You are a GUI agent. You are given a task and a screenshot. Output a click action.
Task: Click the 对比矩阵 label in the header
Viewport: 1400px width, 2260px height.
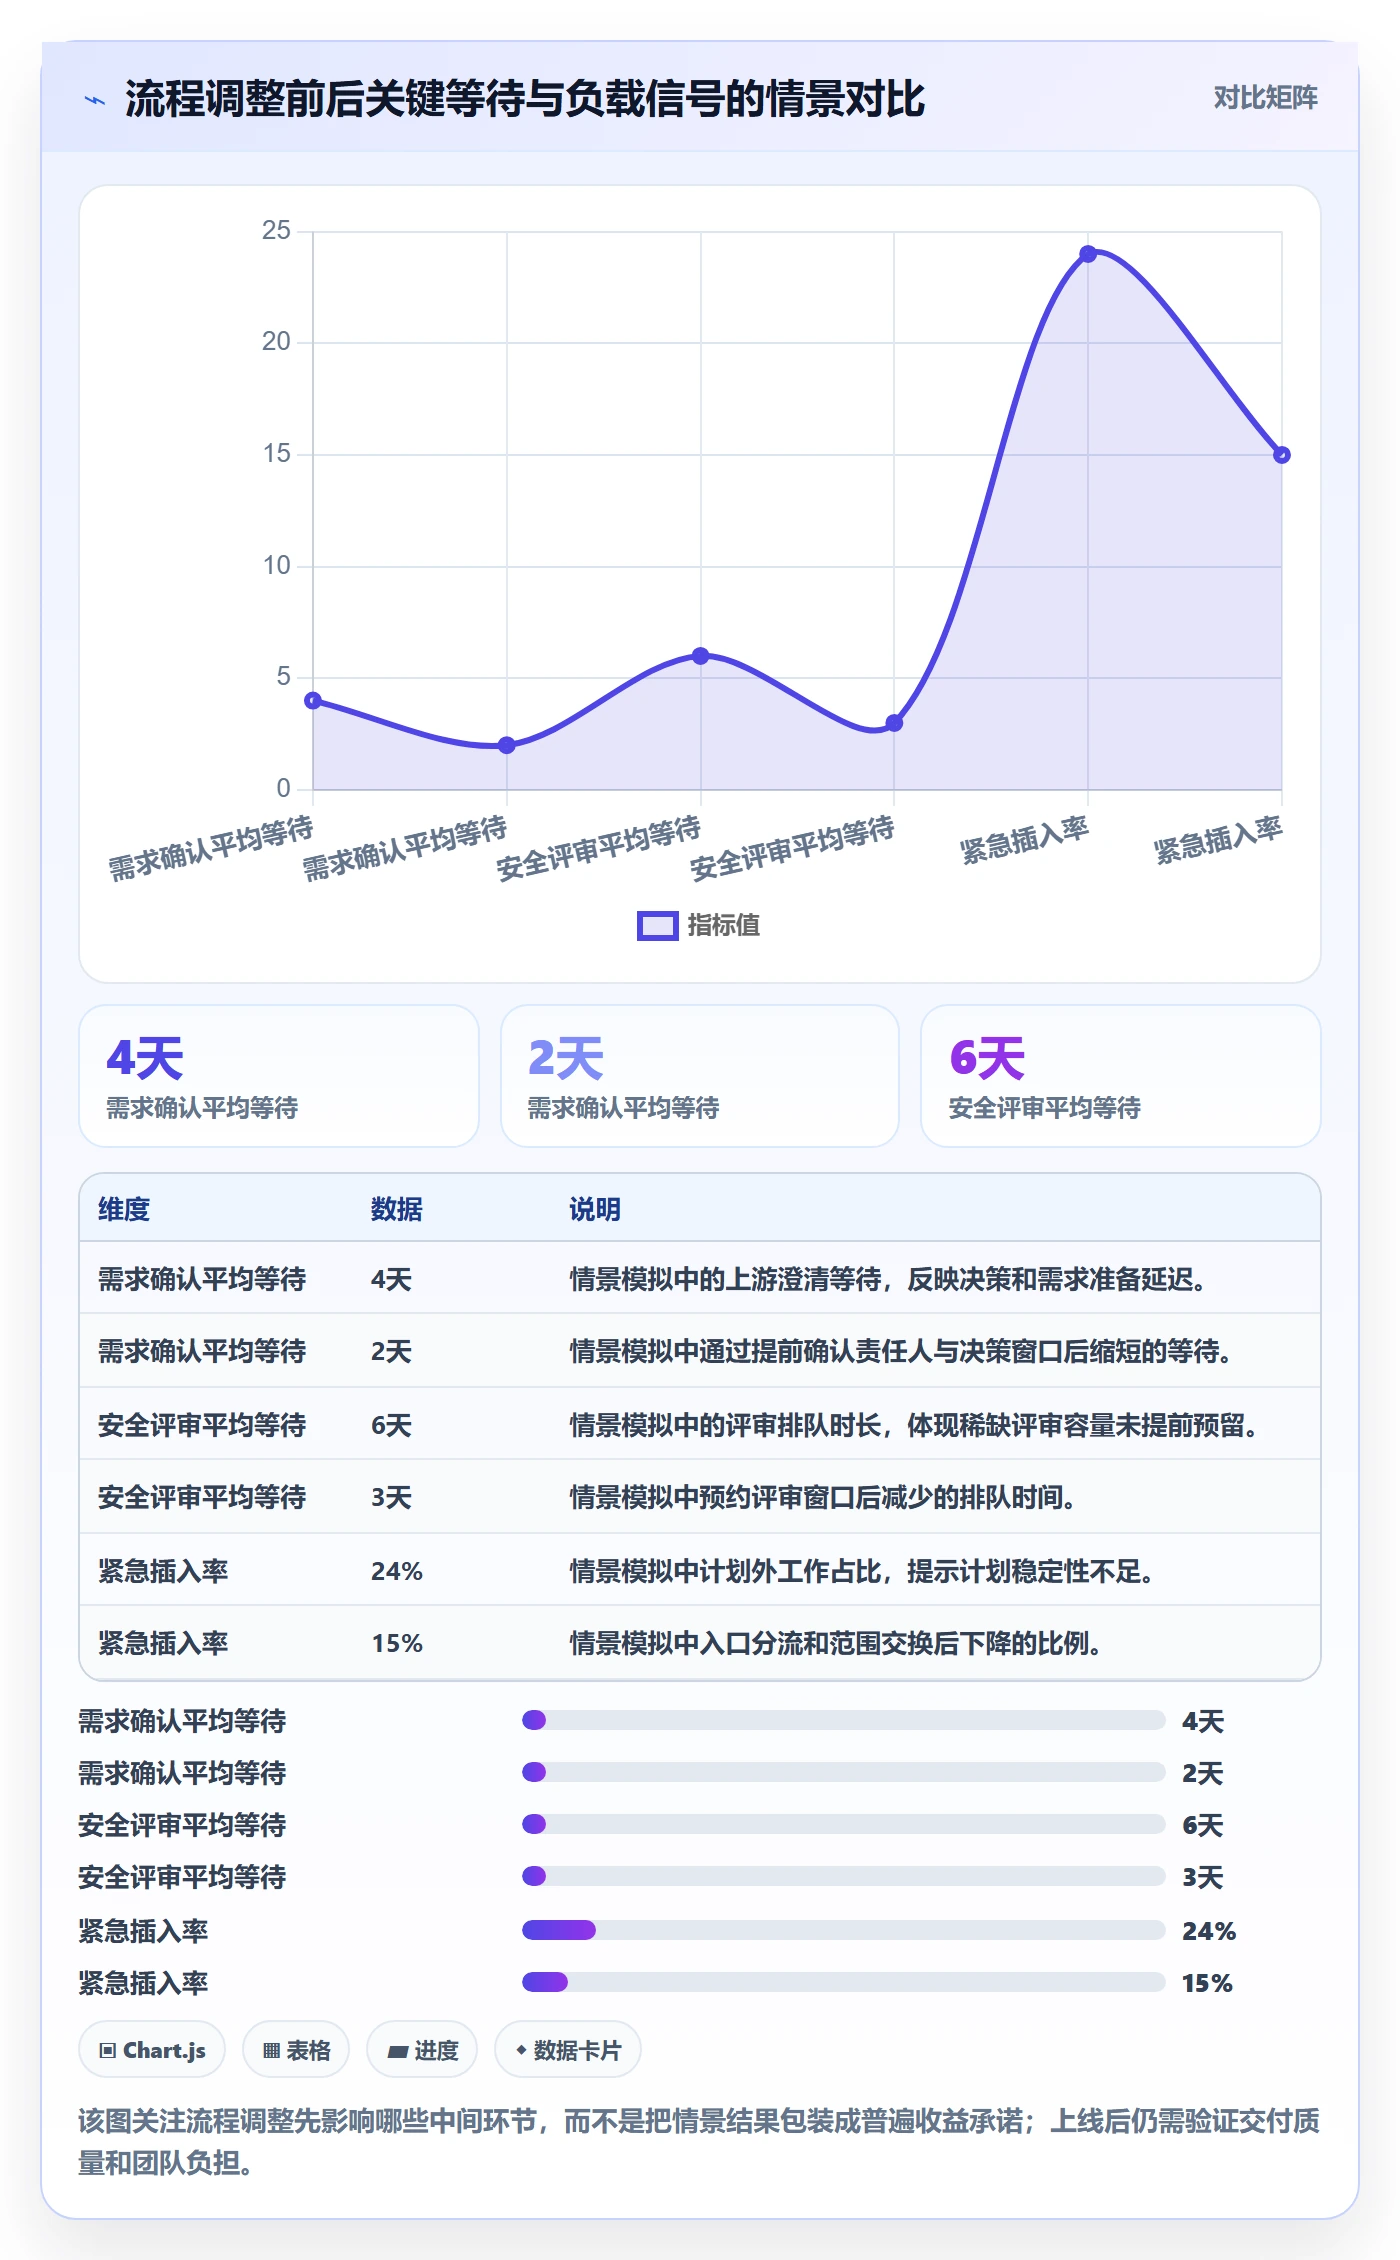(x=1265, y=97)
